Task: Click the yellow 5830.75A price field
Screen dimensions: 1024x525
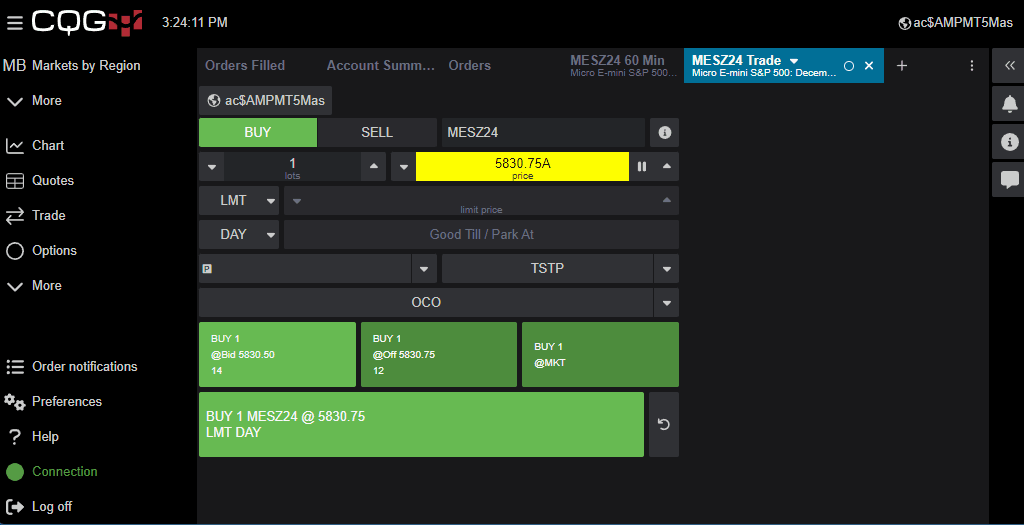Action: [x=522, y=166]
